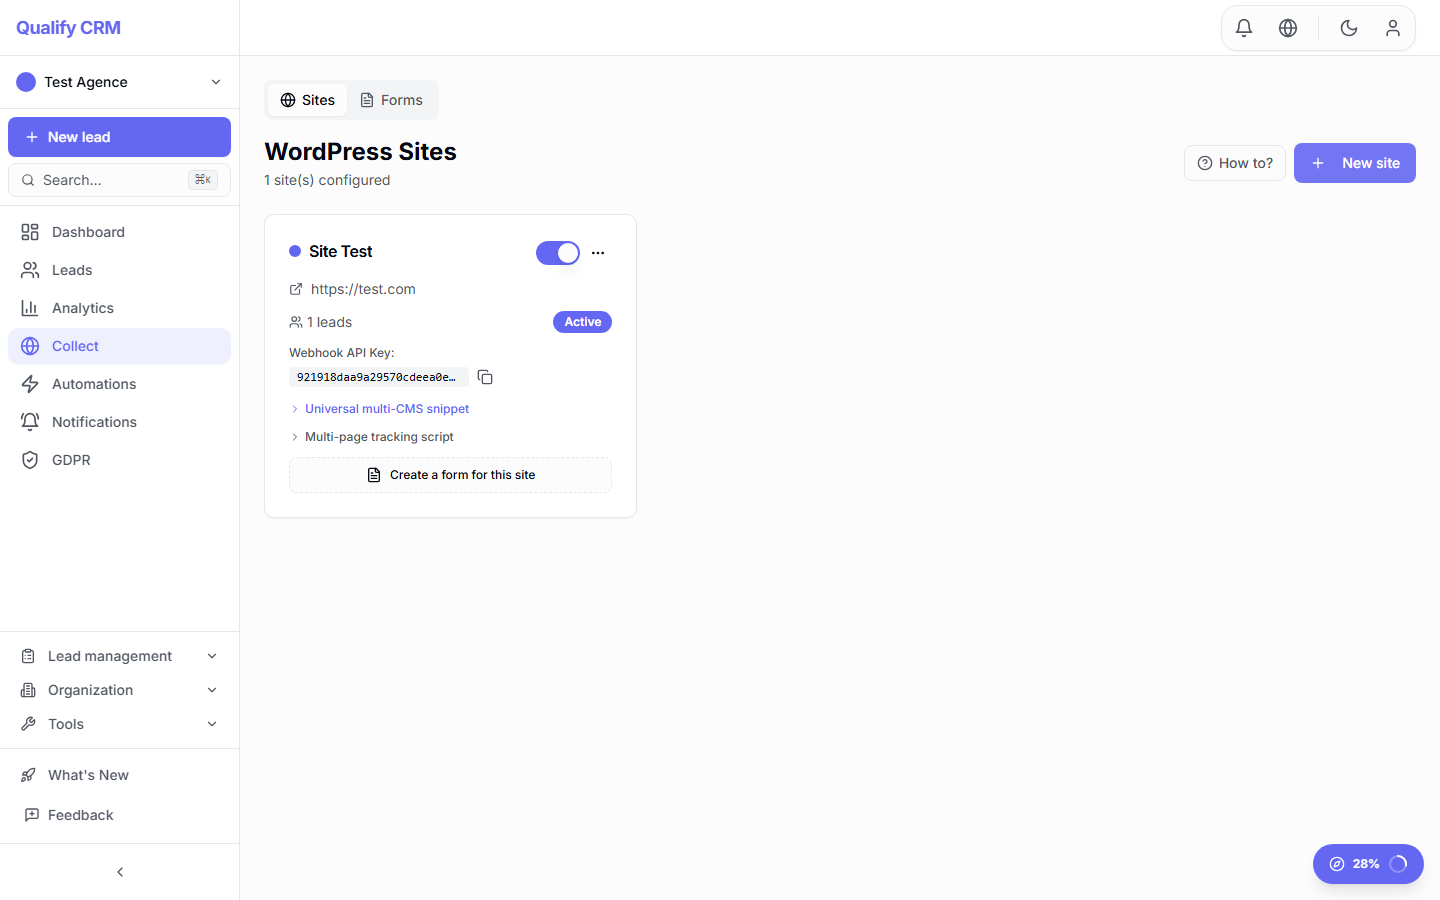Open Feedback

tap(119, 815)
